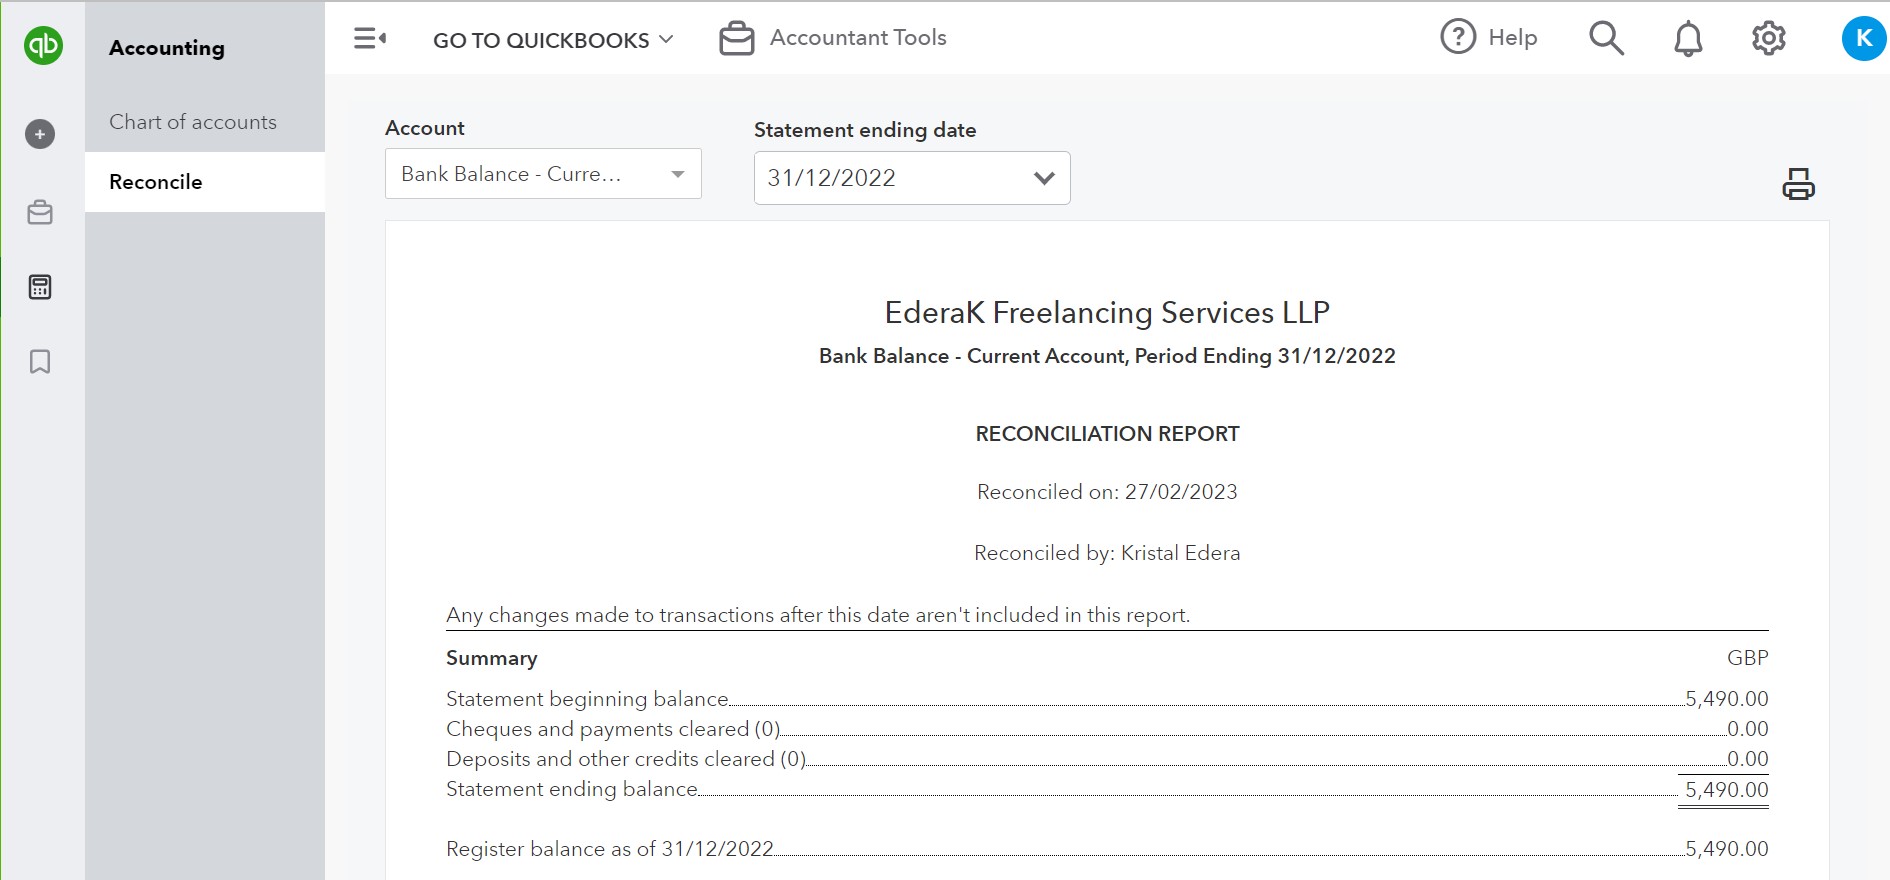Click the Accounting heading in side panel
1890x880 pixels.
[x=167, y=48]
